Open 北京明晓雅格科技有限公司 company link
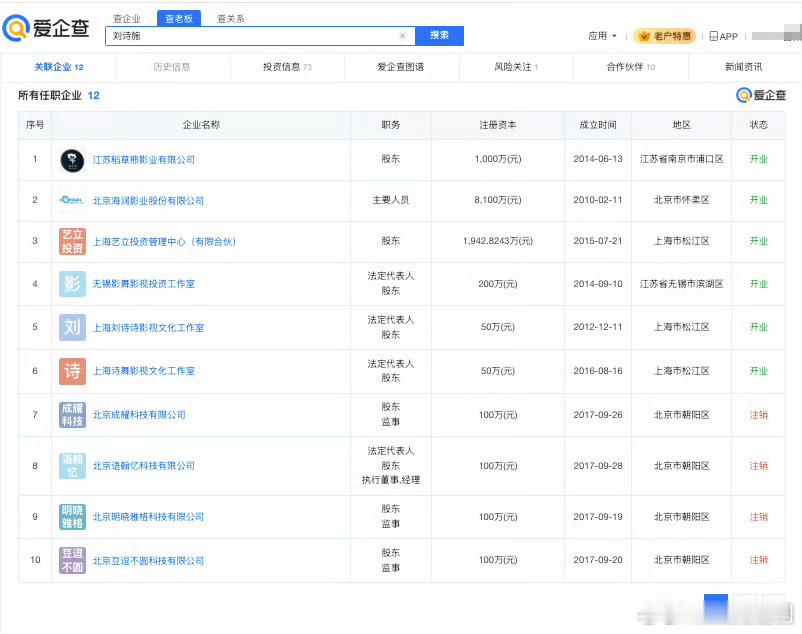The height and width of the screenshot is (634, 802). coord(148,517)
